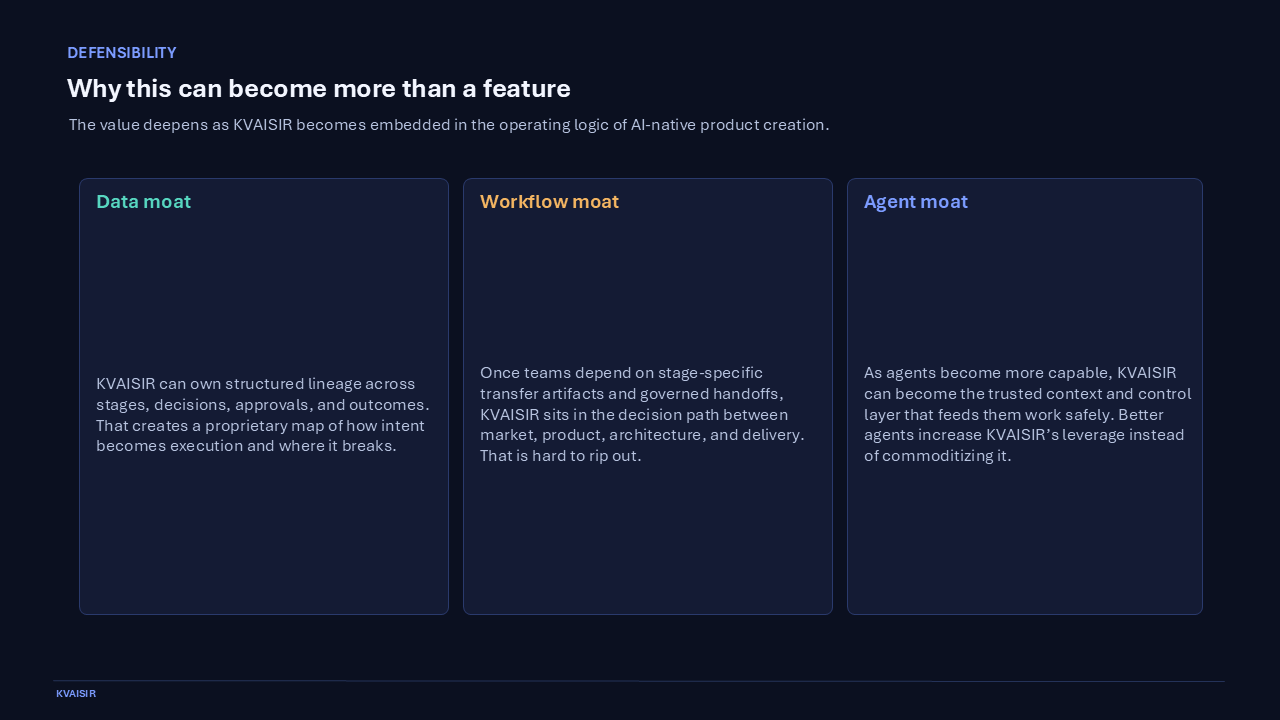Click the border of the Data moat card
Screen dimensions: 1280x720
(79, 396)
